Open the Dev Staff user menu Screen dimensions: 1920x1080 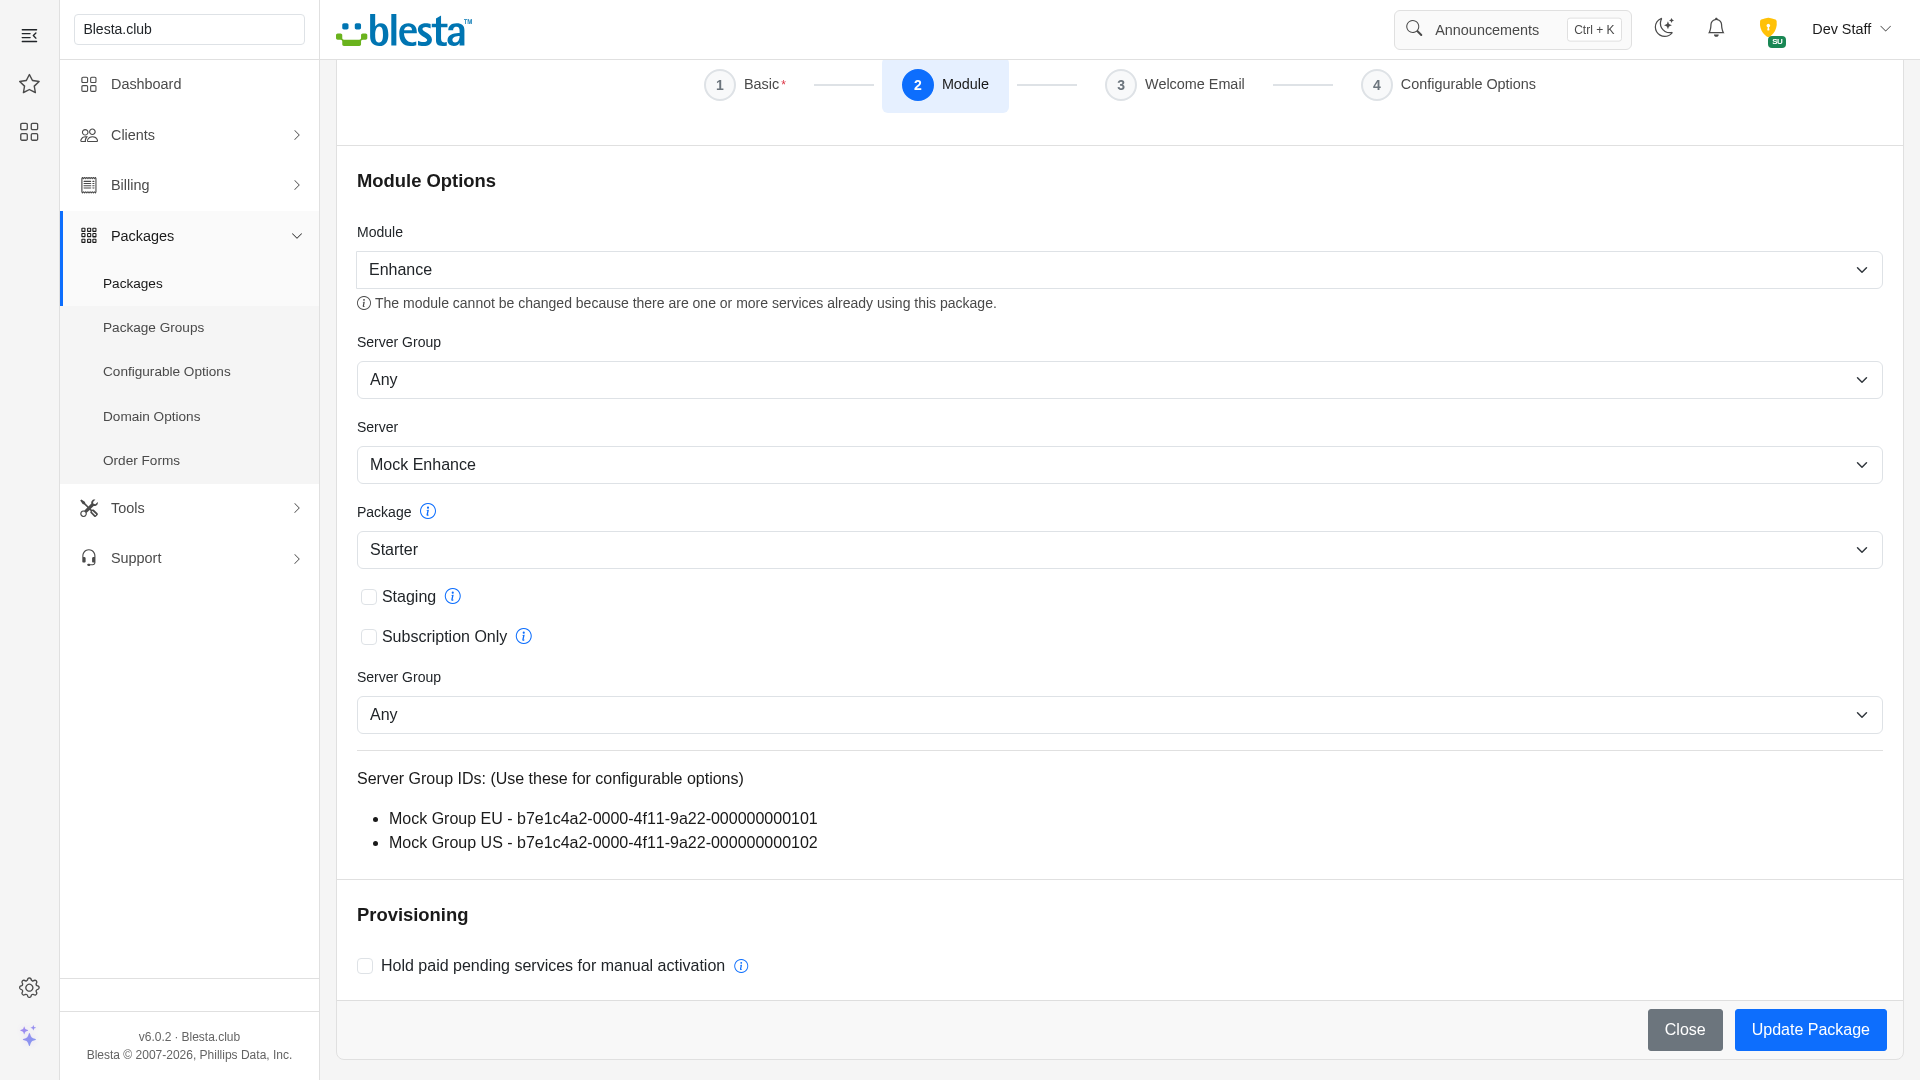click(1851, 29)
